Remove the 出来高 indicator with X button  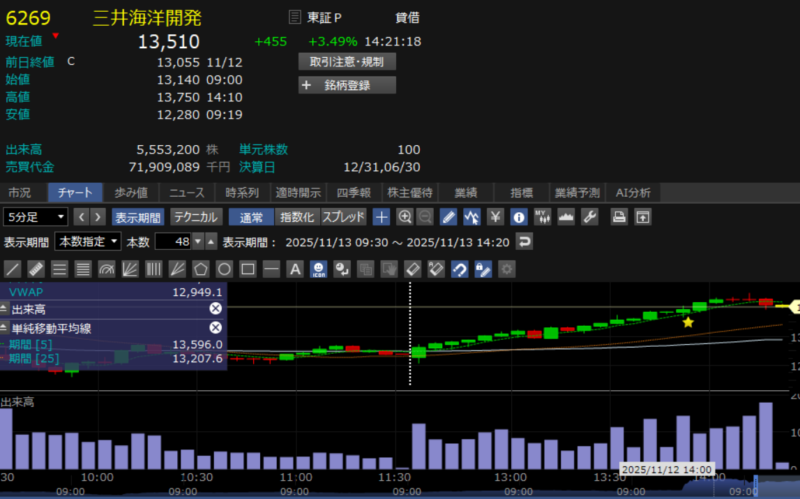coord(215,310)
